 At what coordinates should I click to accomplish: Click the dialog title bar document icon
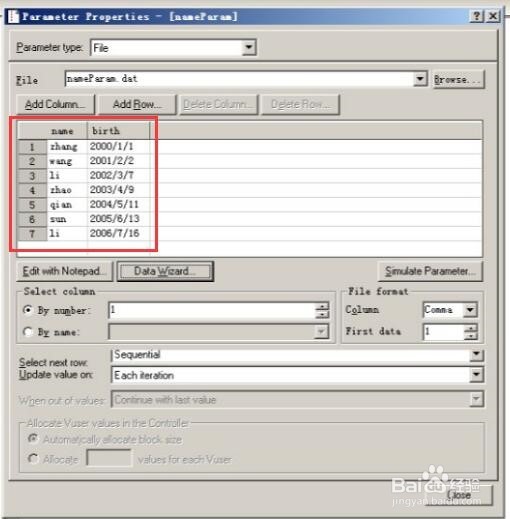pos(13,16)
